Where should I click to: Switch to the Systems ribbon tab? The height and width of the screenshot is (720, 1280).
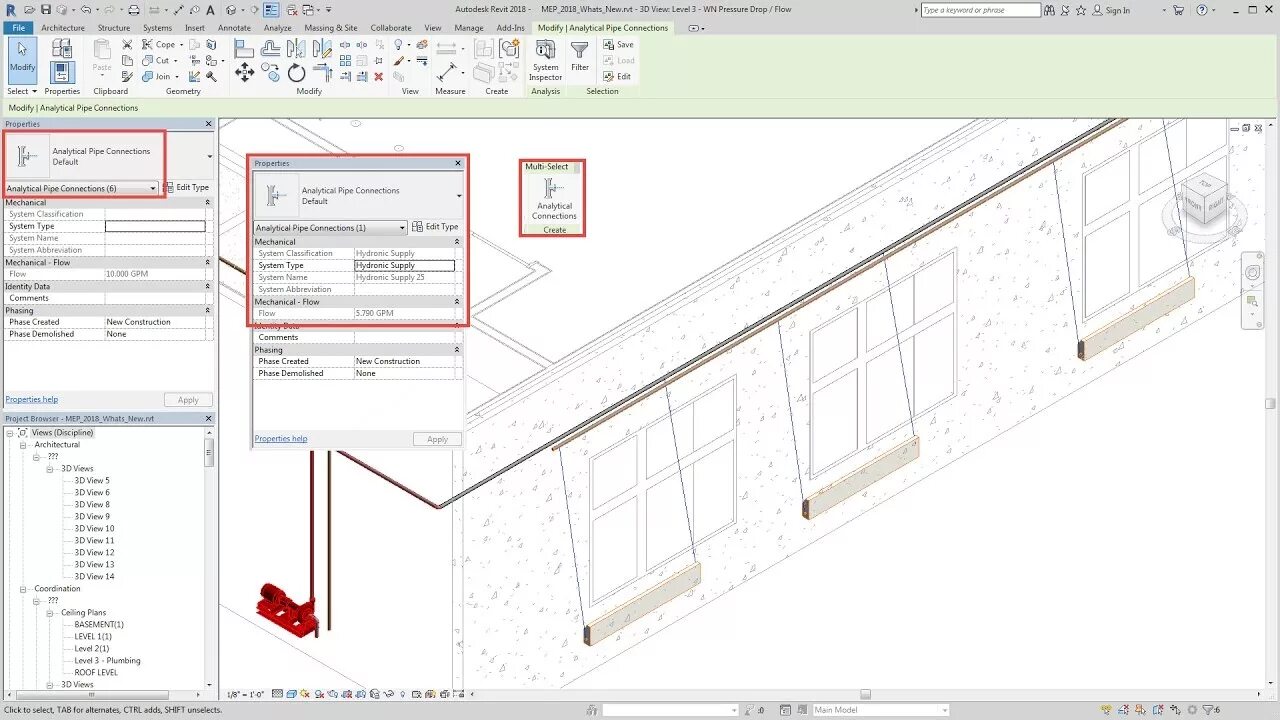[x=157, y=28]
